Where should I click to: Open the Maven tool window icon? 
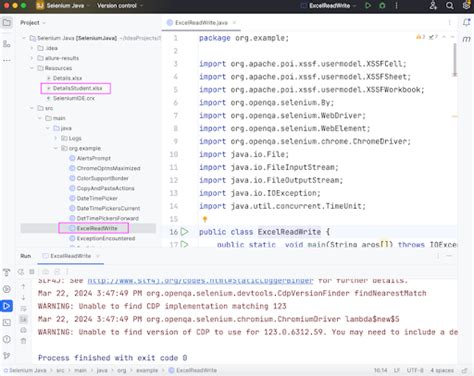466,39
